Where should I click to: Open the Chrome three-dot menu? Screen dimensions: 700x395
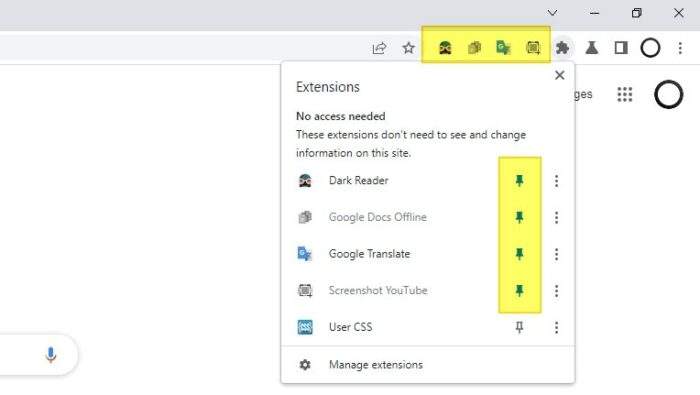click(680, 48)
